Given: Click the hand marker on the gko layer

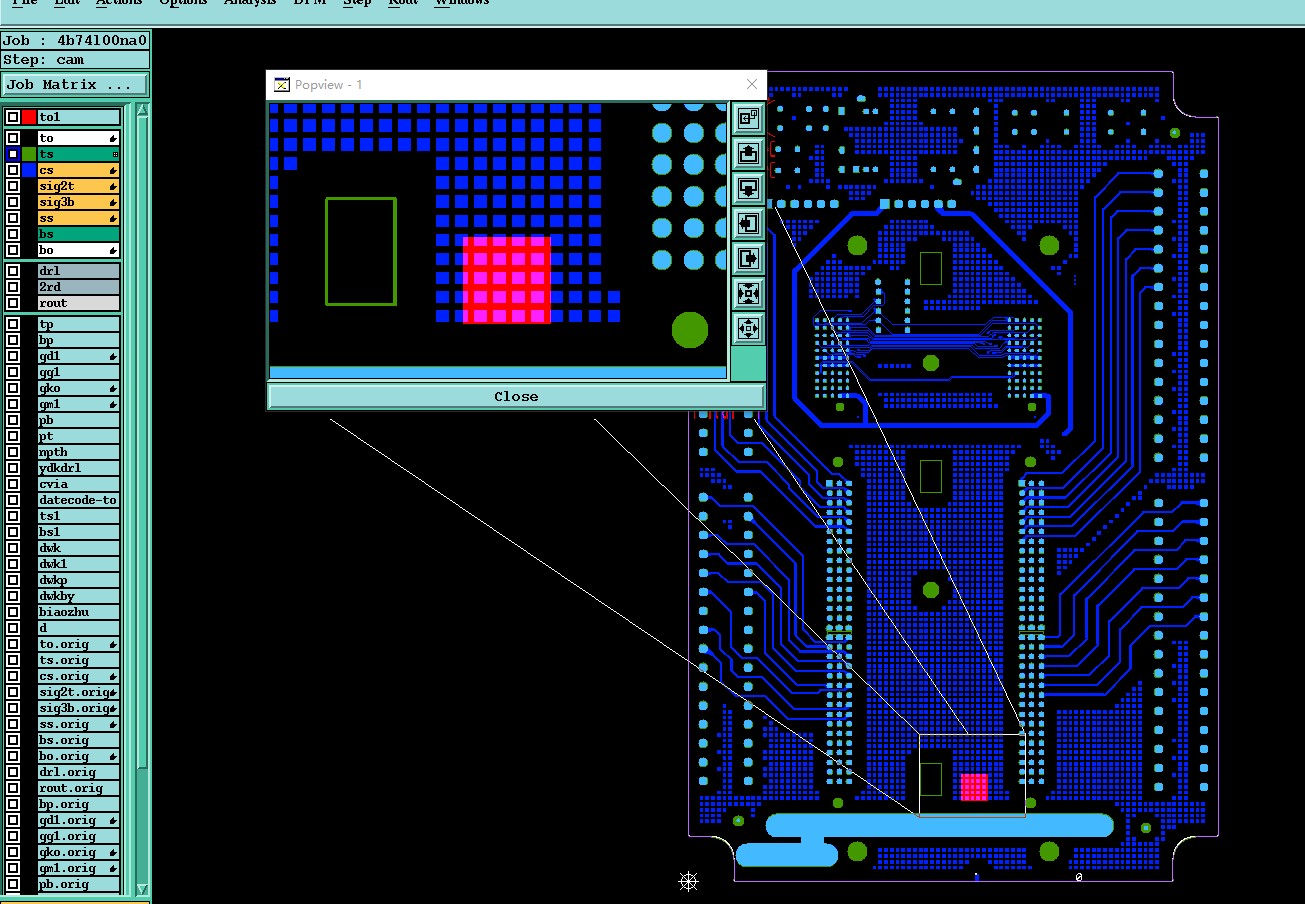Looking at the screenshot, I should pos(113,388).
